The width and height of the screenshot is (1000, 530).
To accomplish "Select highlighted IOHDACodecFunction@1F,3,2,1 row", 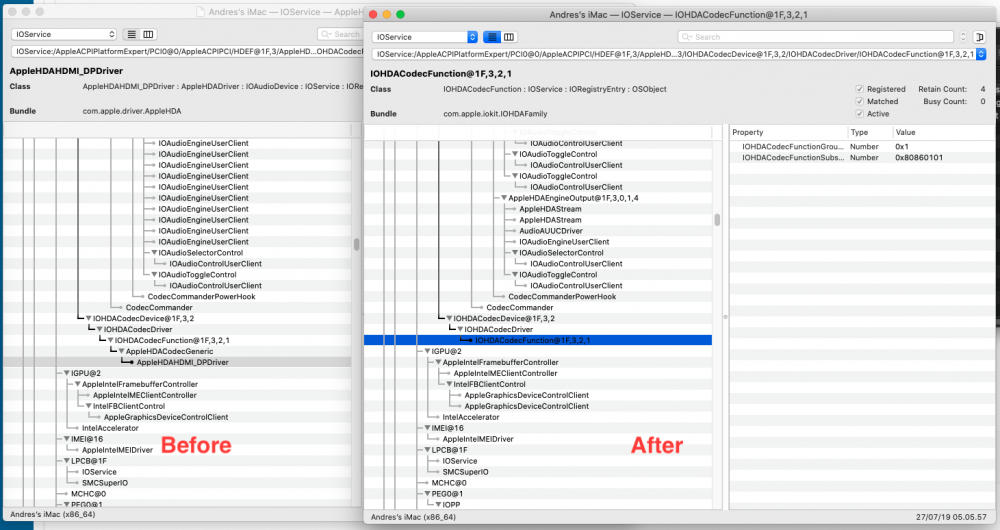I will click(538, 341).
